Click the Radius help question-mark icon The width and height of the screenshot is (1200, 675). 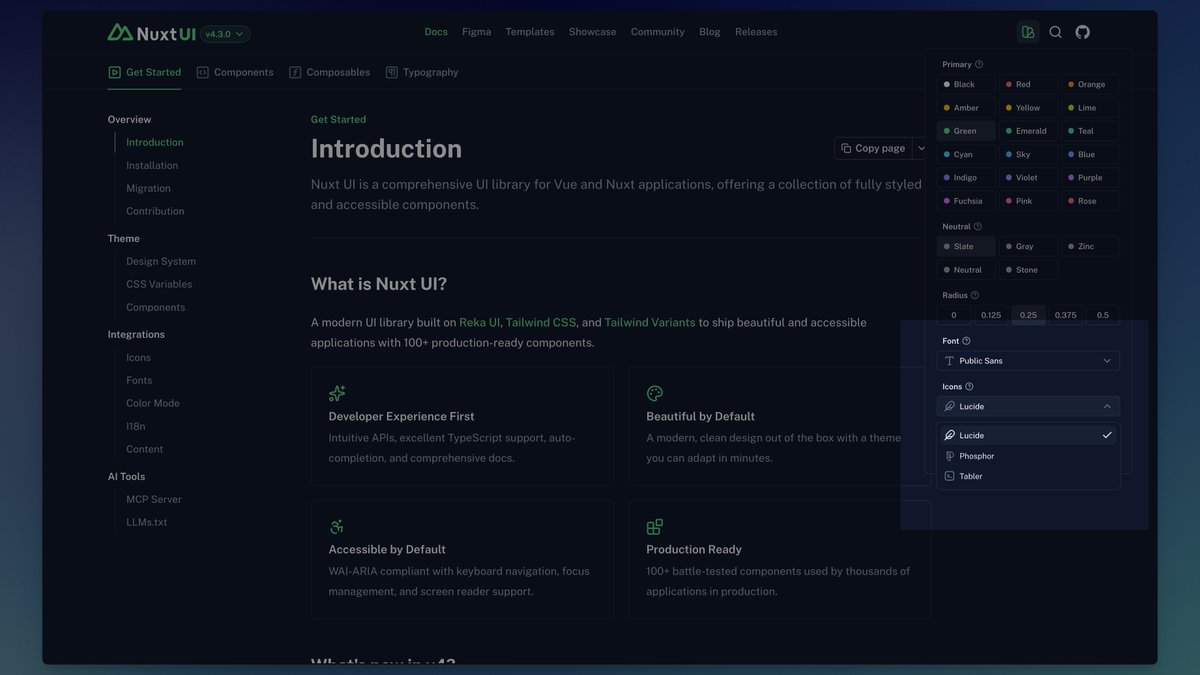[x=975, y=295]
